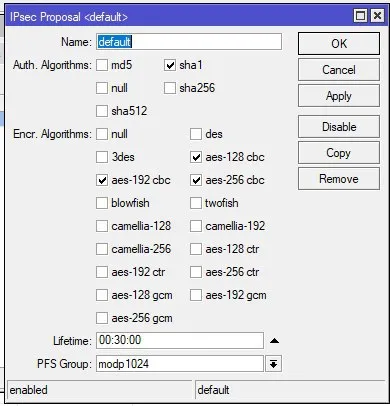The image size is (390, 406).
Task: Enable camellia-256 encryption
Action: tap(102, 249)
